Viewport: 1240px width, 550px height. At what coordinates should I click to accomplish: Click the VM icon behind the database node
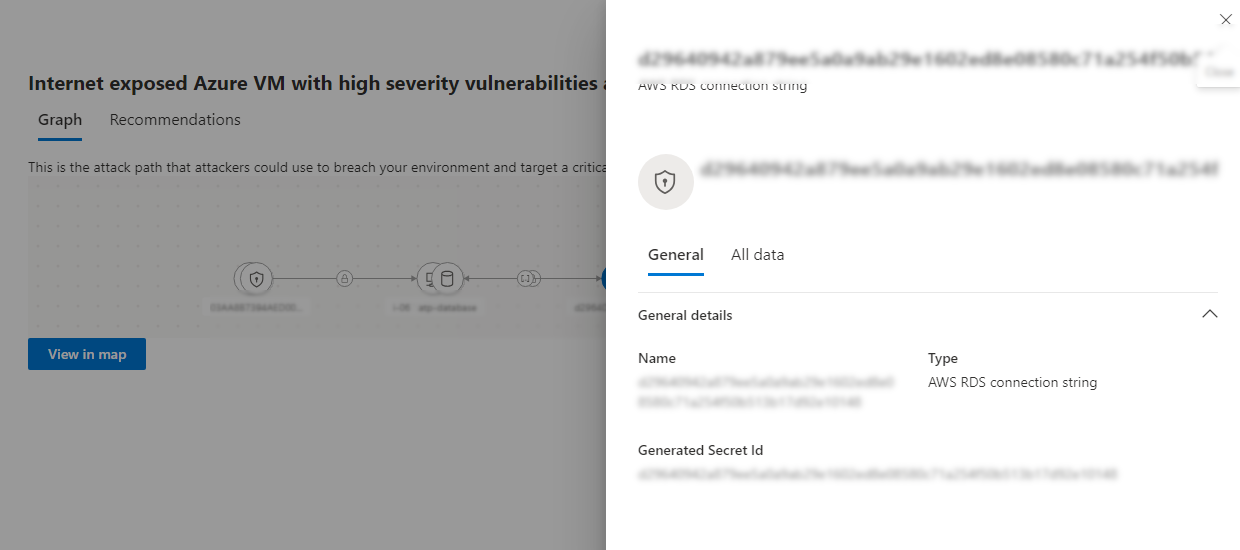click(428, 279)
